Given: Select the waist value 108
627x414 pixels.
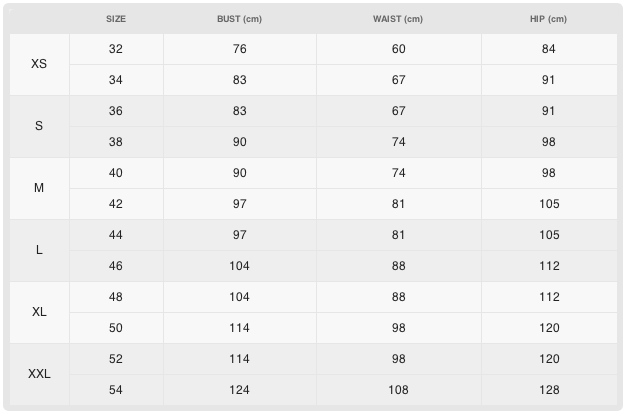Looking at the screenshot, I should coord(399,390).
